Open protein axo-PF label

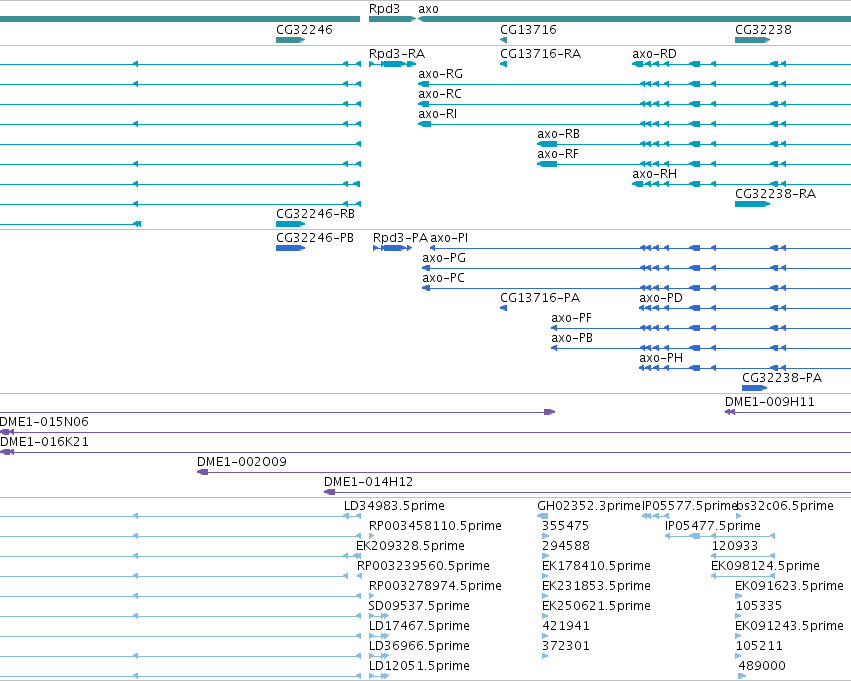point(571,318)
